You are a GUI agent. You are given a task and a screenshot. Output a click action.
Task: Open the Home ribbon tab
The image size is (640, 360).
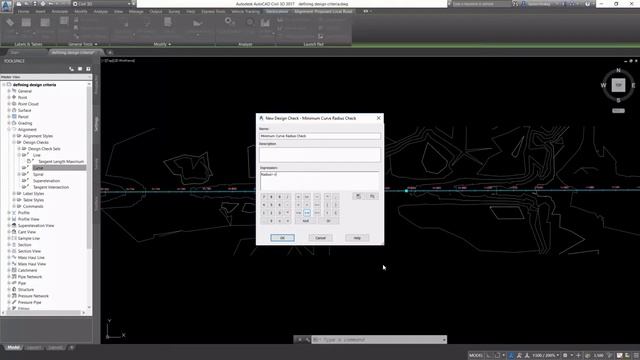tap(23, 11)
